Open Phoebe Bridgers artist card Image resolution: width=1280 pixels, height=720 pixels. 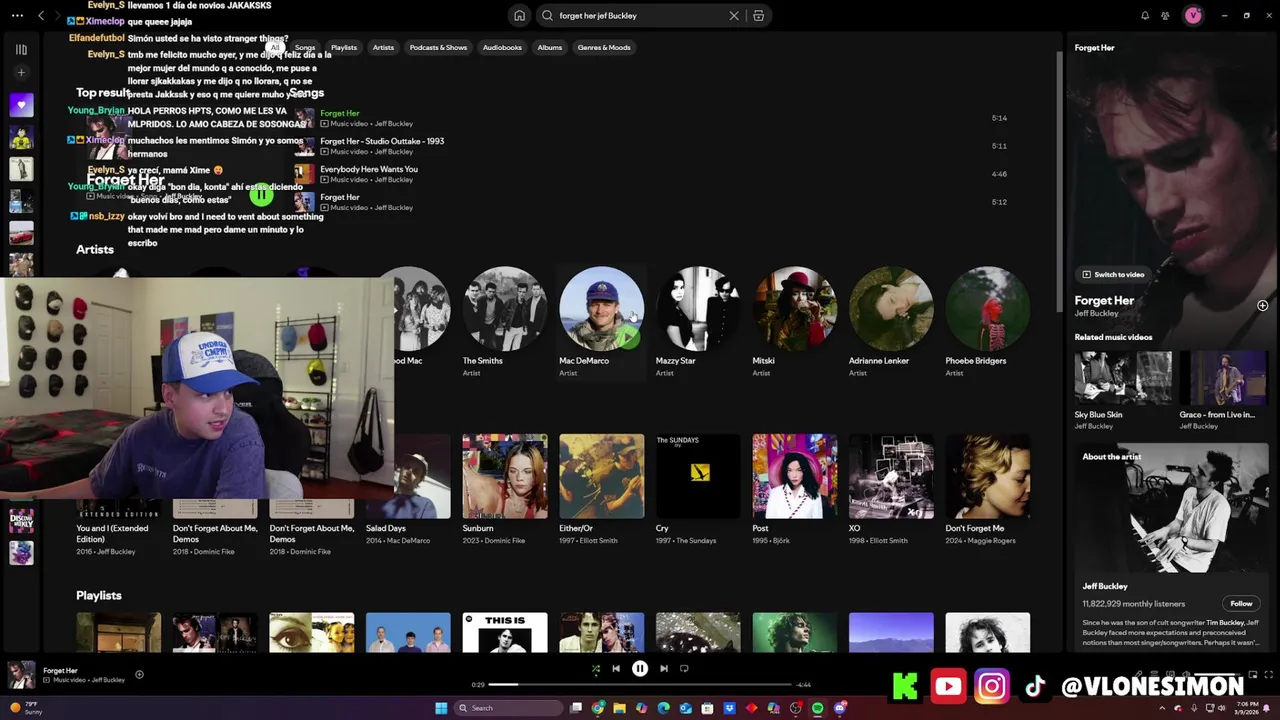[x=988, y=322]
